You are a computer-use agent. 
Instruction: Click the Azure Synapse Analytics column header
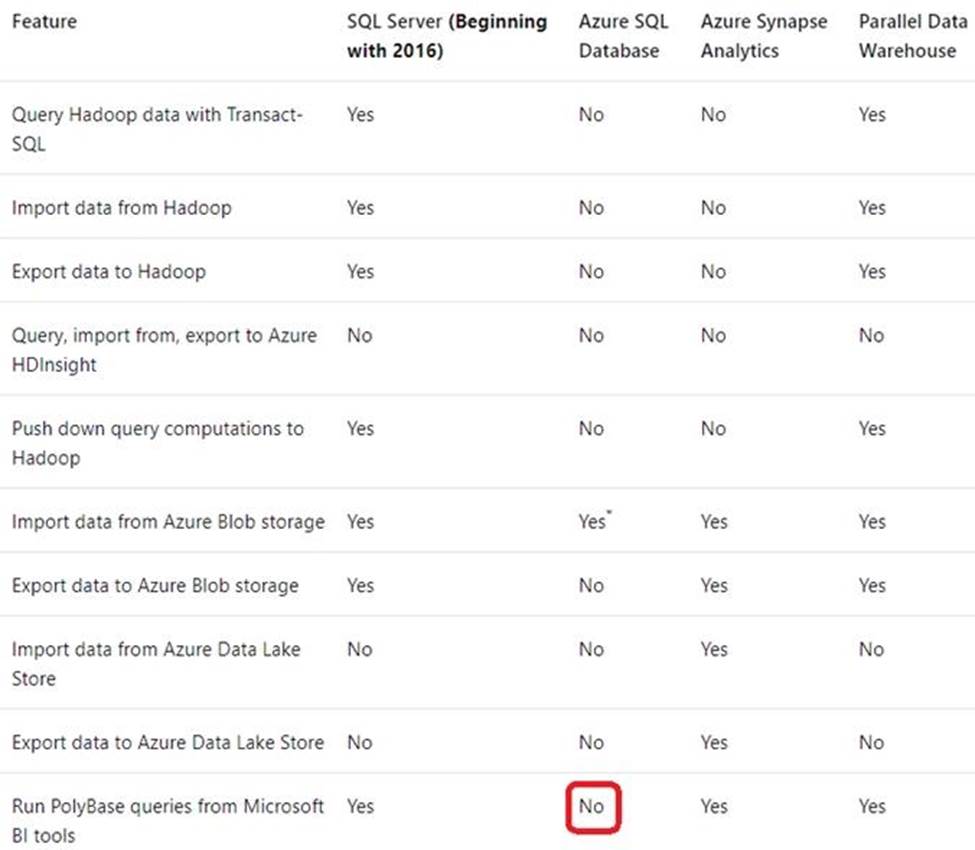[764, 36]
